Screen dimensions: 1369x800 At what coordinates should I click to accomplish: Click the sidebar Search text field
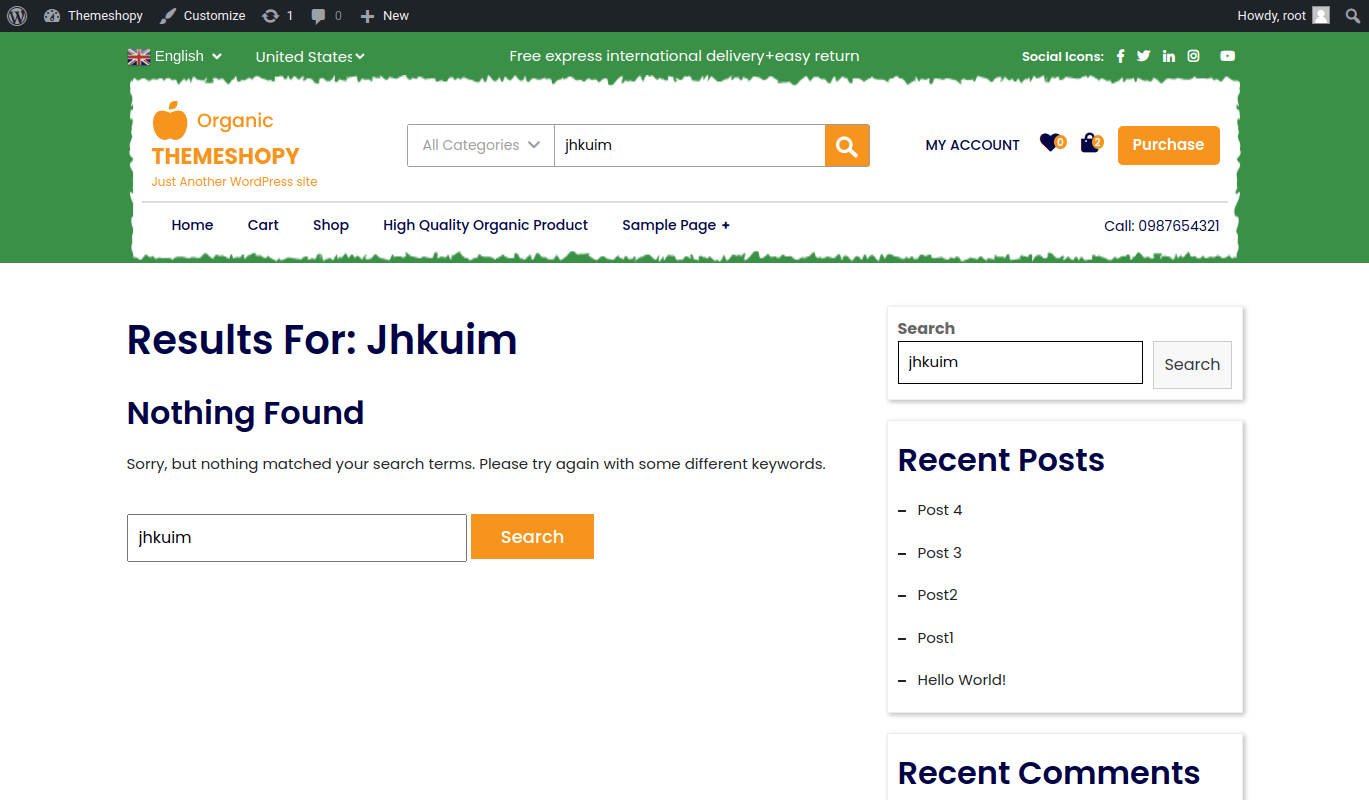tap(1019, 362)
